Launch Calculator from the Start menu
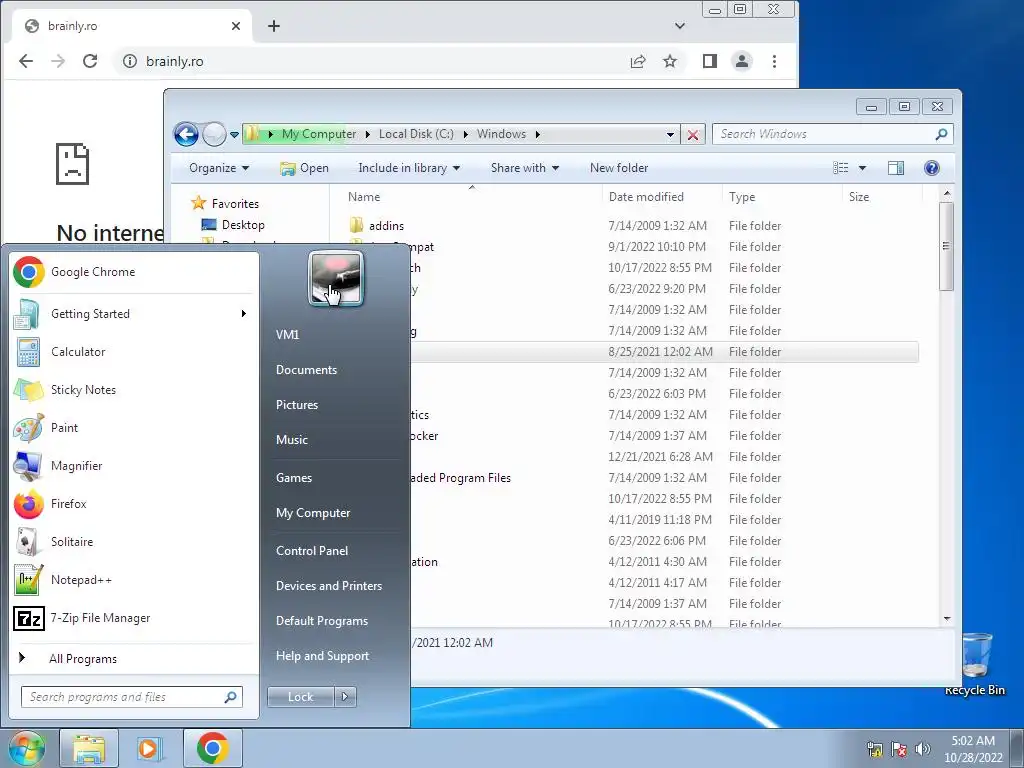Image resolution: width=1024 pixels, height=768 pixels. [x=133, y=351]
